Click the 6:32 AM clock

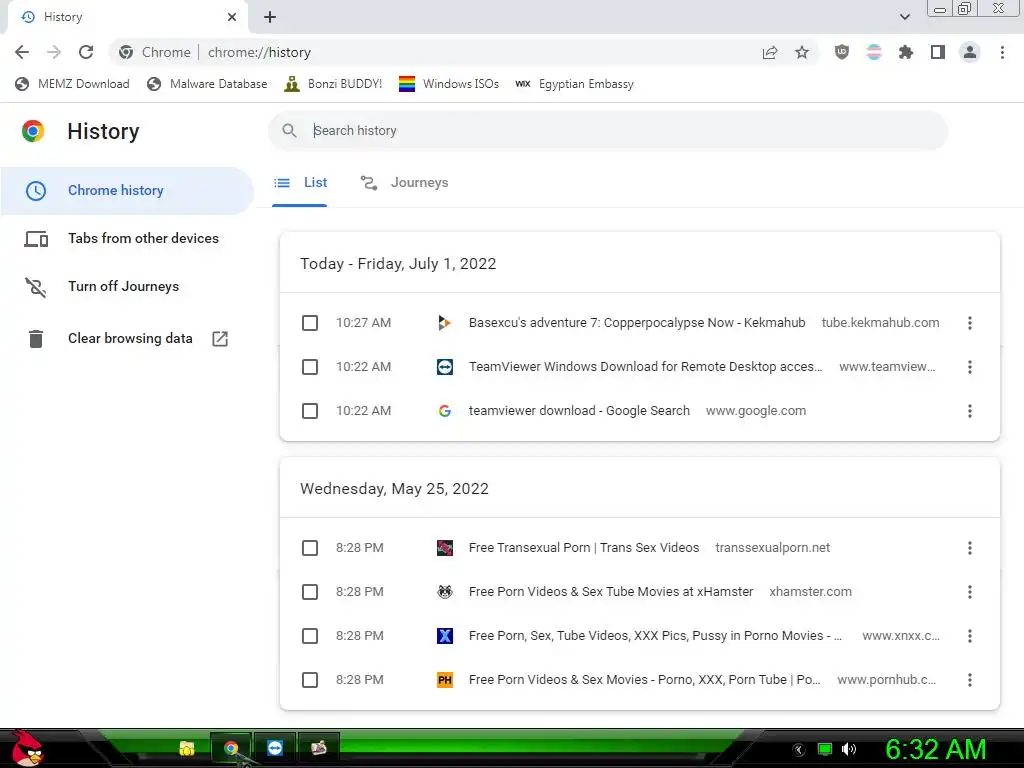coord(935,749)
